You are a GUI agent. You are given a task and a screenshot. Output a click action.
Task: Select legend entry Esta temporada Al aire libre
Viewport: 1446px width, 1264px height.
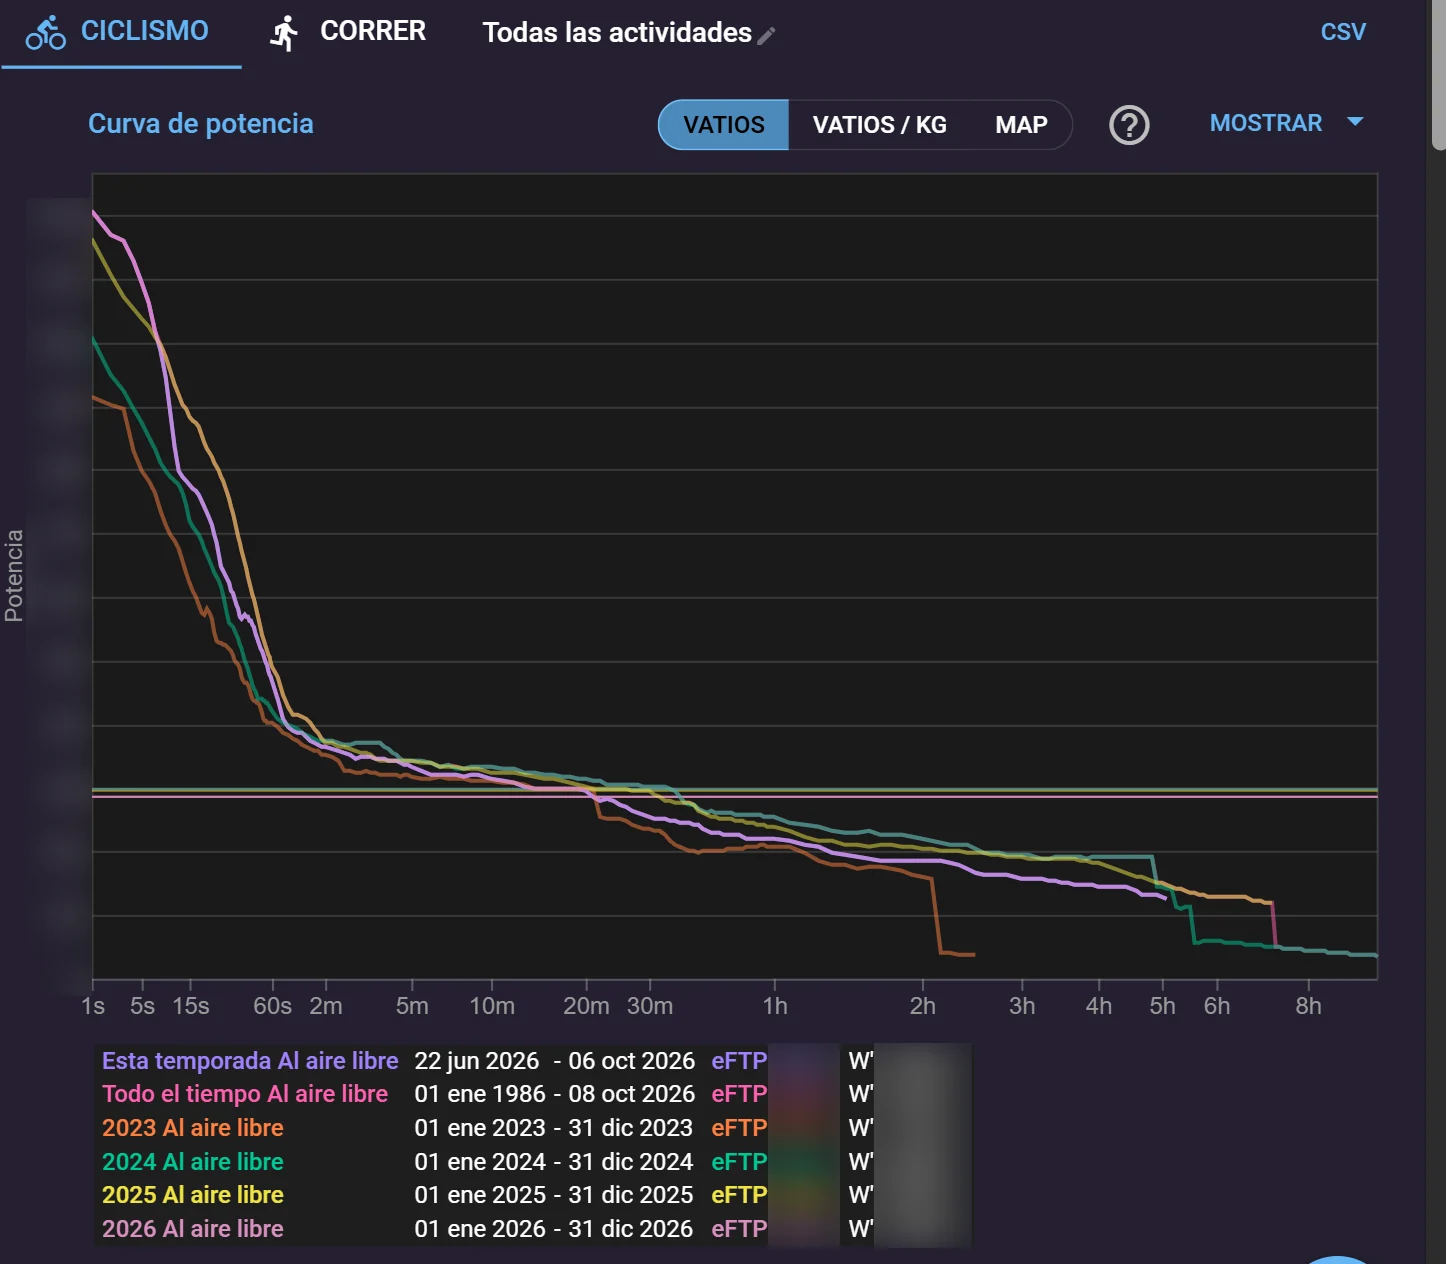[250, 1061]
